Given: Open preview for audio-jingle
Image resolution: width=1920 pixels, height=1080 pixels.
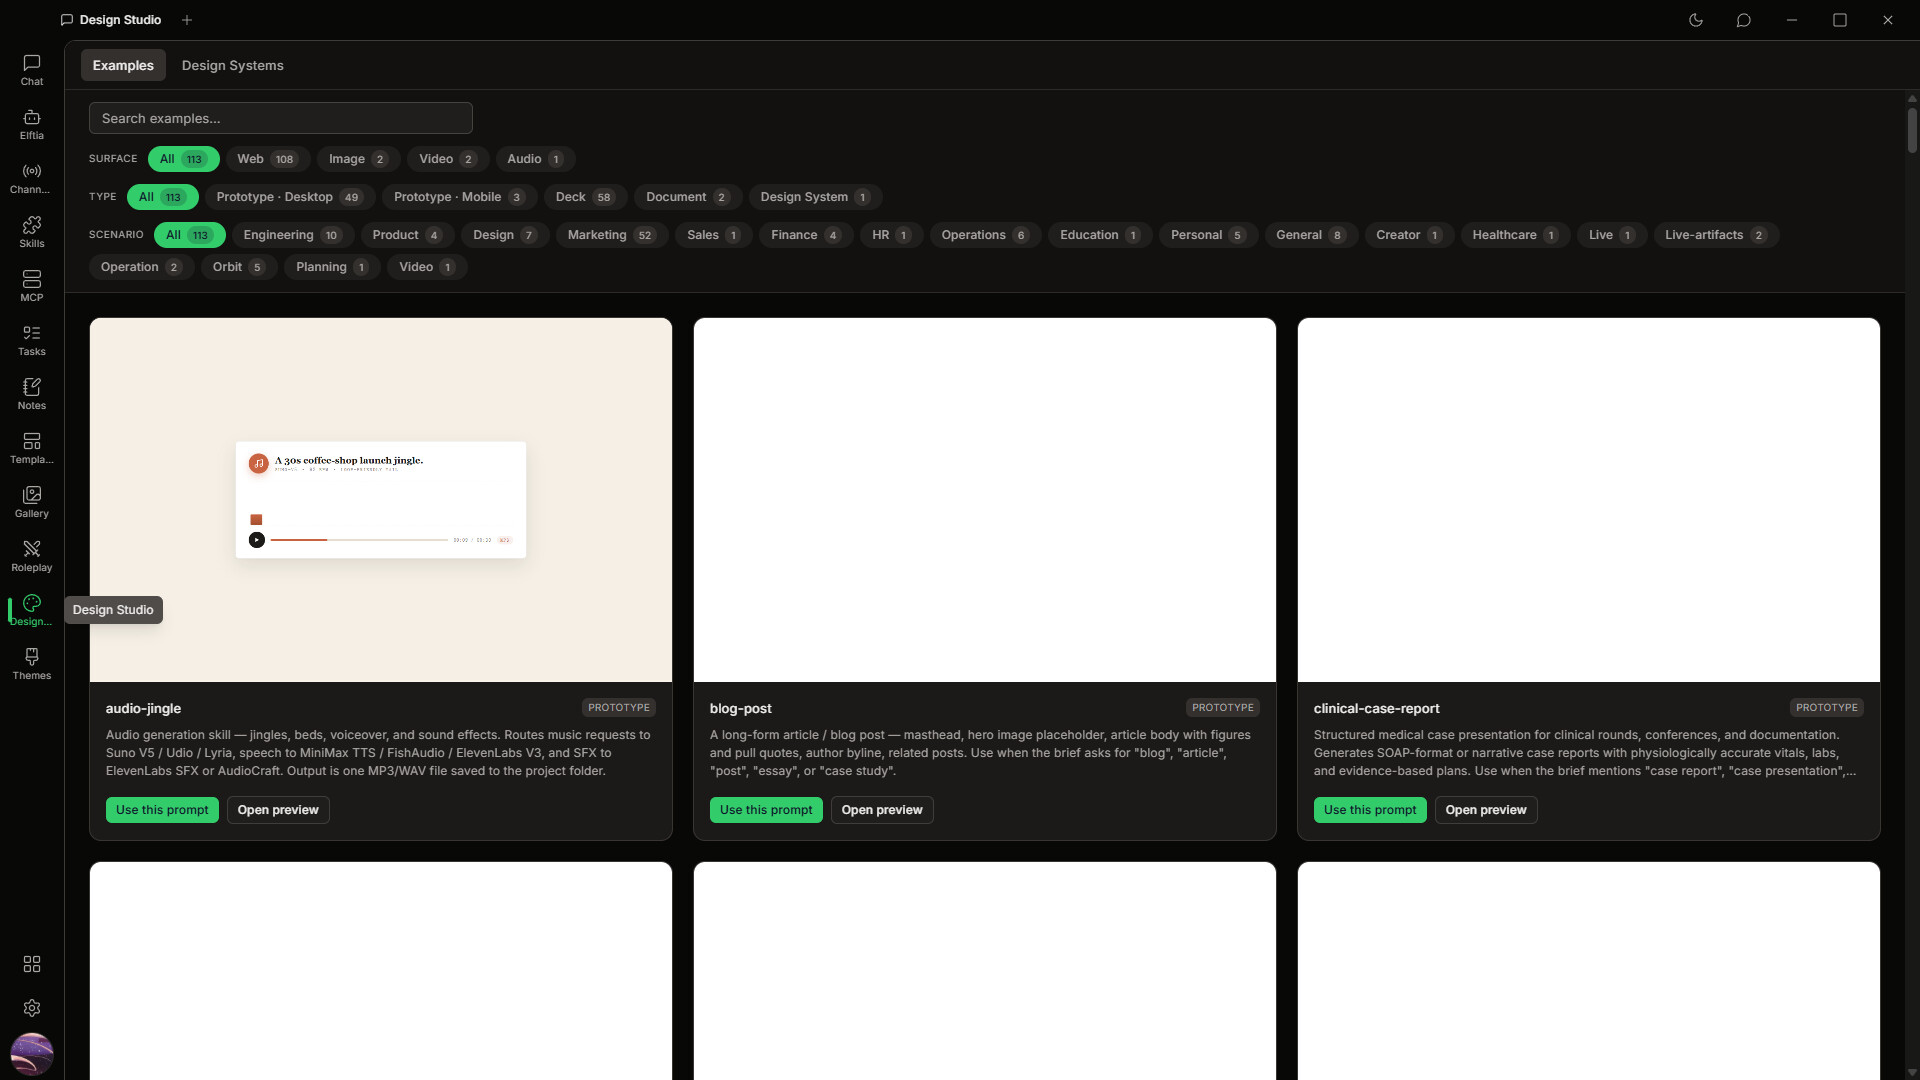Looking at the screenshot, I should 278,810.
